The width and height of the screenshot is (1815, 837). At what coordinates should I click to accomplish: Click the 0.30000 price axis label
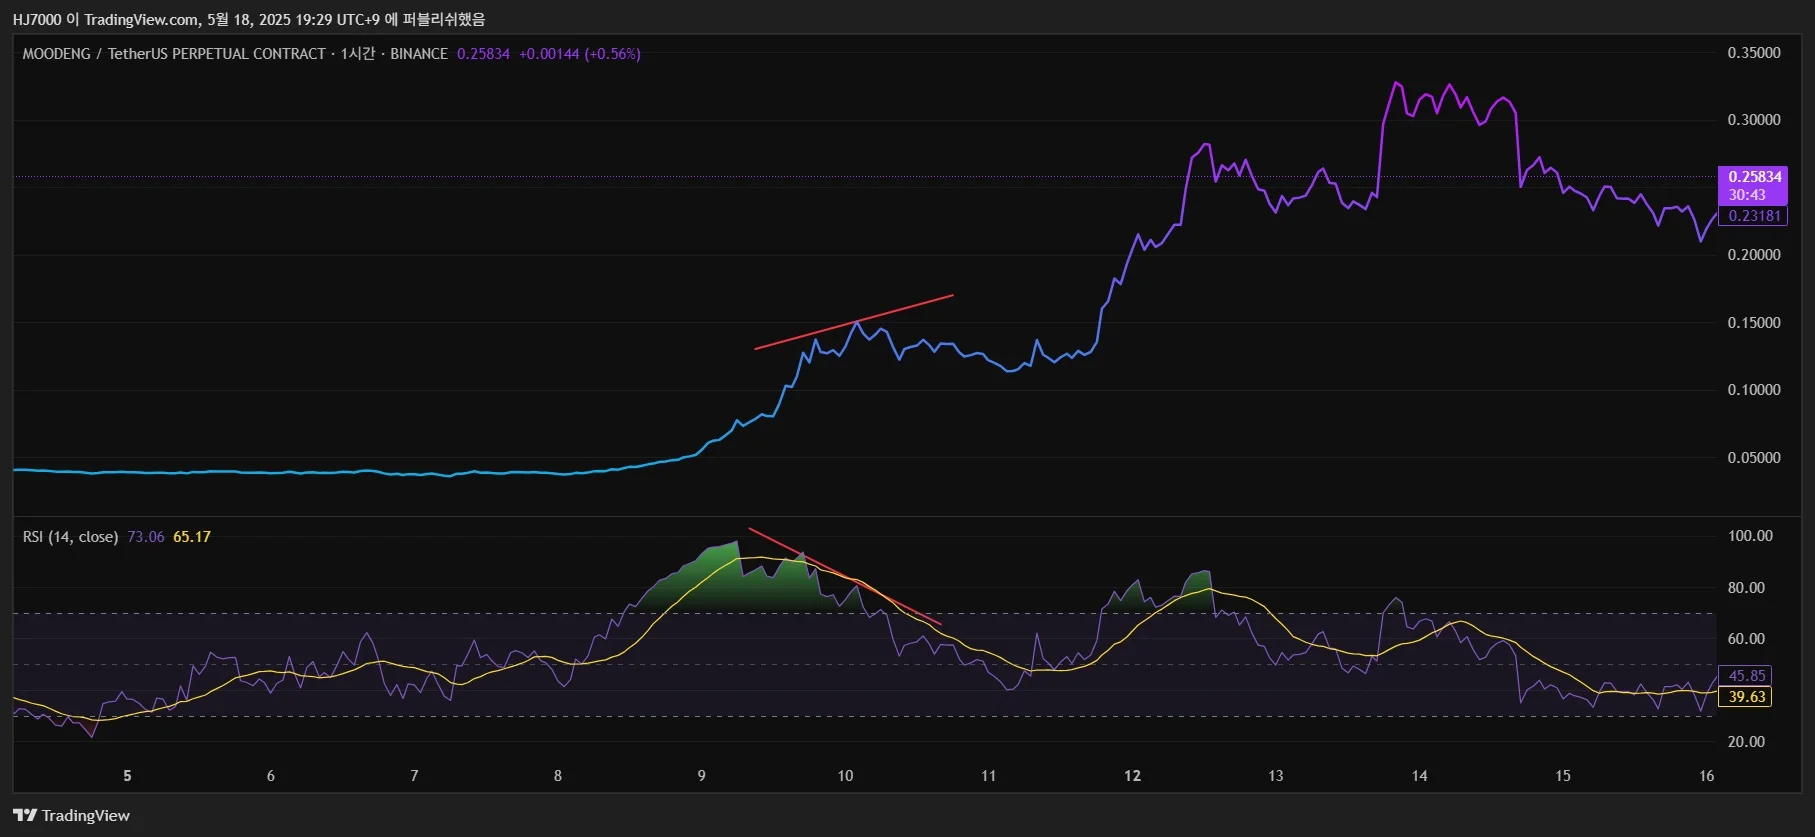1754,120
